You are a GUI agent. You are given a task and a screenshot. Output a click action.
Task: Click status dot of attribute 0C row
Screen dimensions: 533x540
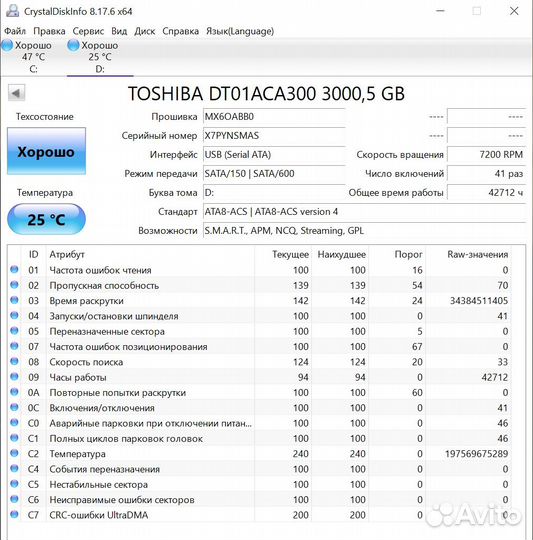(x=14, y=407)
